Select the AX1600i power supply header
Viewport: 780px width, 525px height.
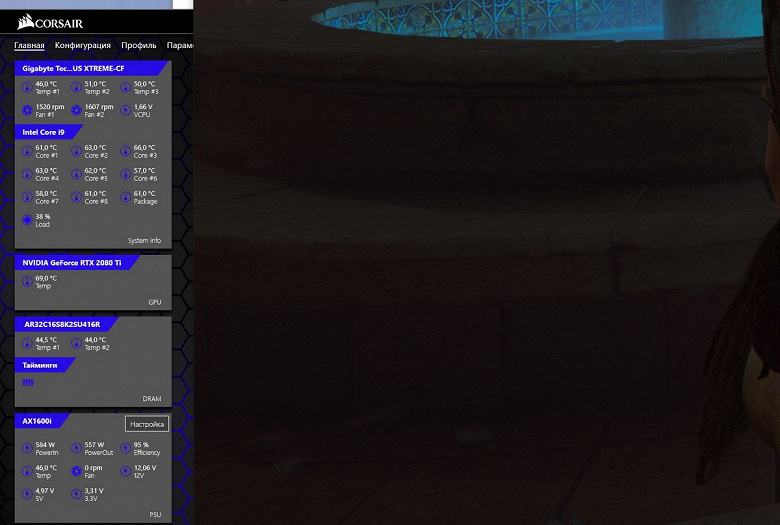coord(42,421)
